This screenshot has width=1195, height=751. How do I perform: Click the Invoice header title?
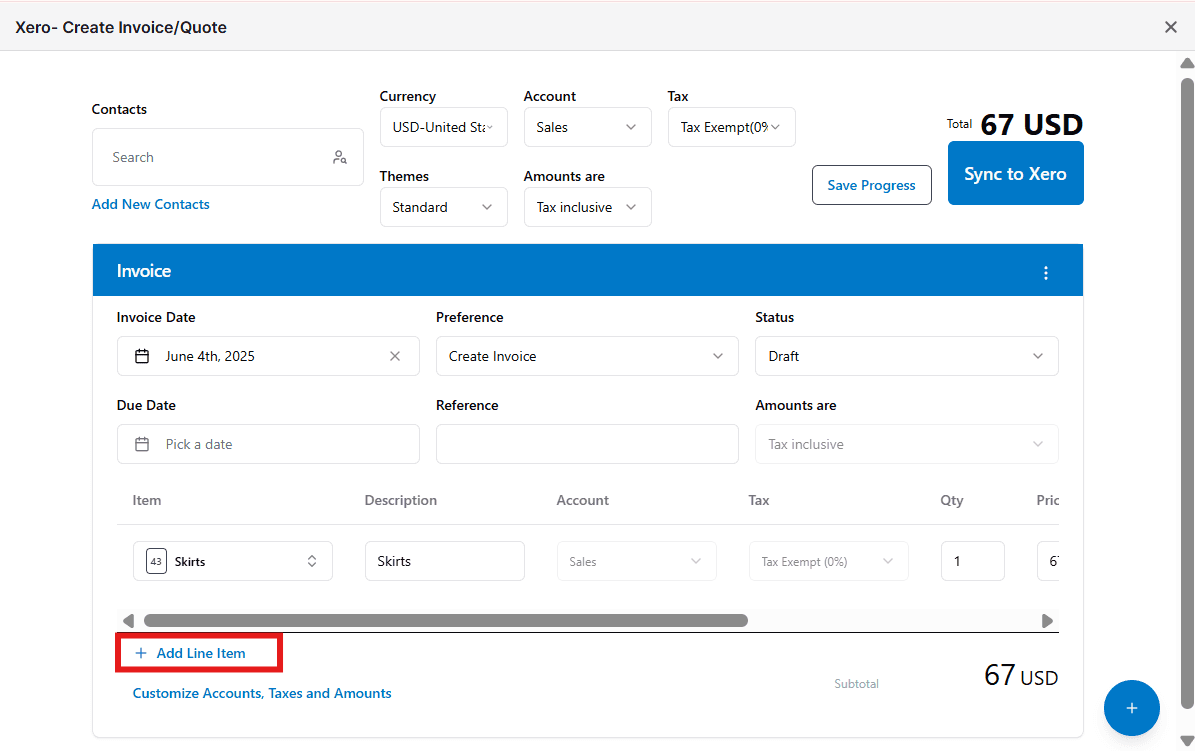143,271
